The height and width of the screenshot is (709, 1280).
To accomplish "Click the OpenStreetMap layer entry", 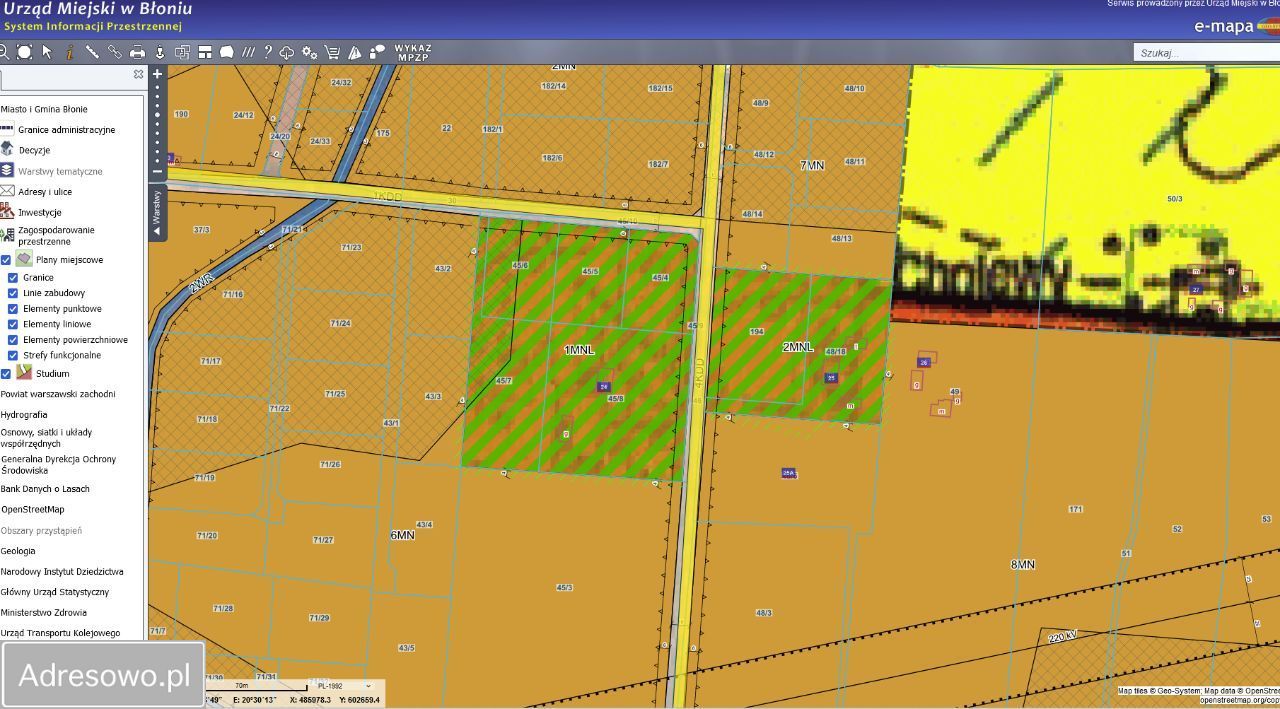I will click(x=32, y=510).
